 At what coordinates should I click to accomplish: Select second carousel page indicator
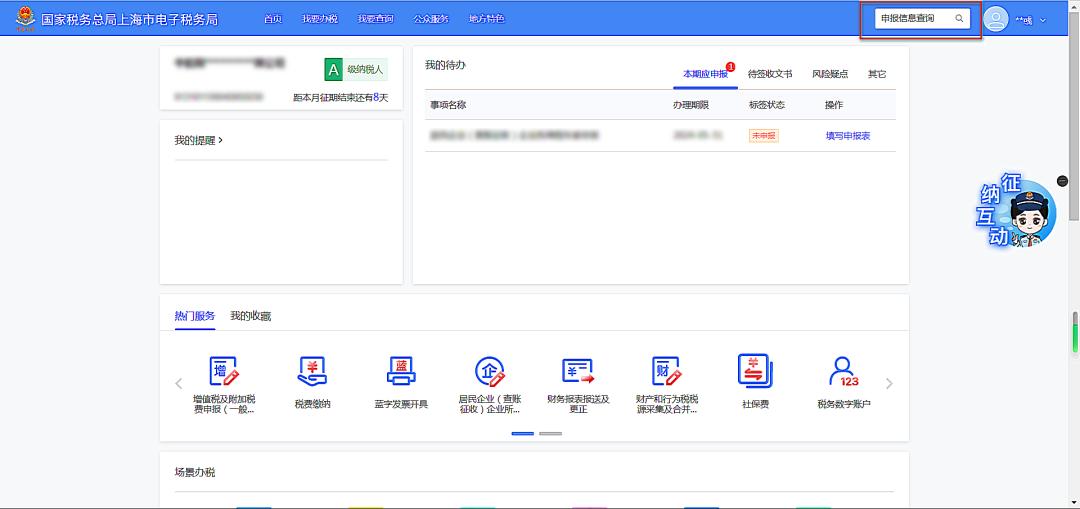tap(550, 434)
